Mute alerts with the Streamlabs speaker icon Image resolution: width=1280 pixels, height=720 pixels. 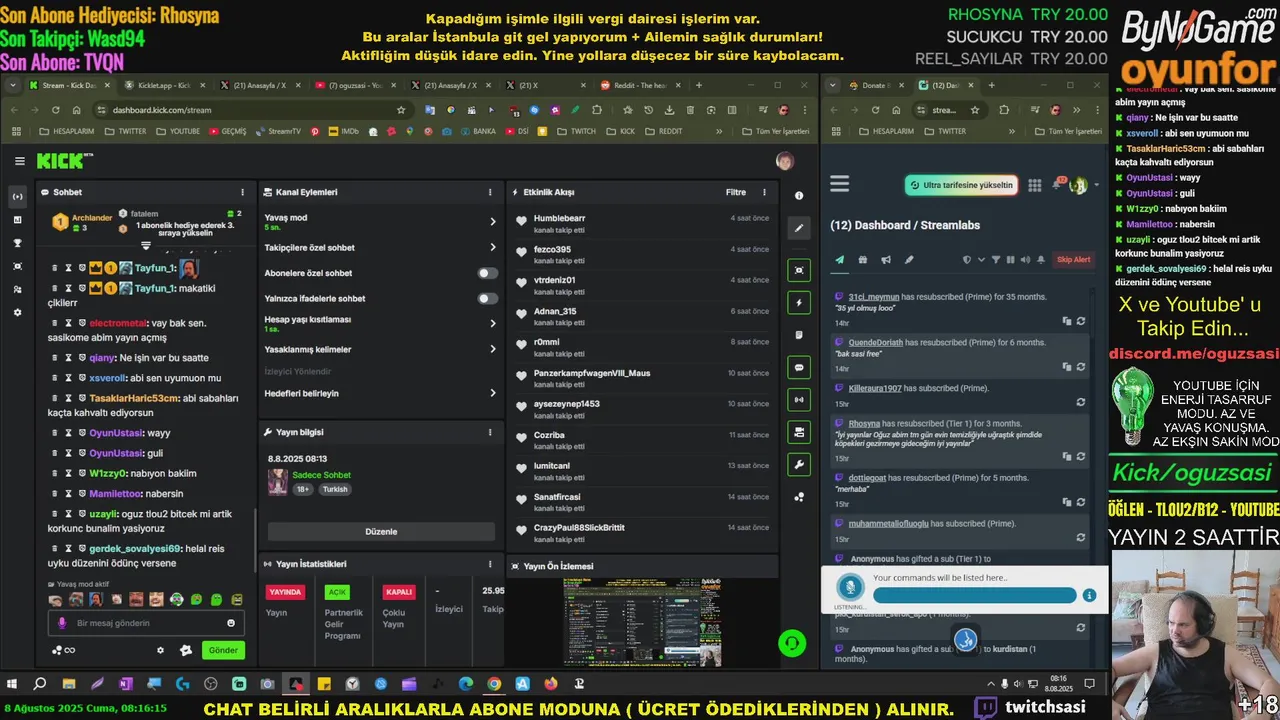coord(1025,260)
